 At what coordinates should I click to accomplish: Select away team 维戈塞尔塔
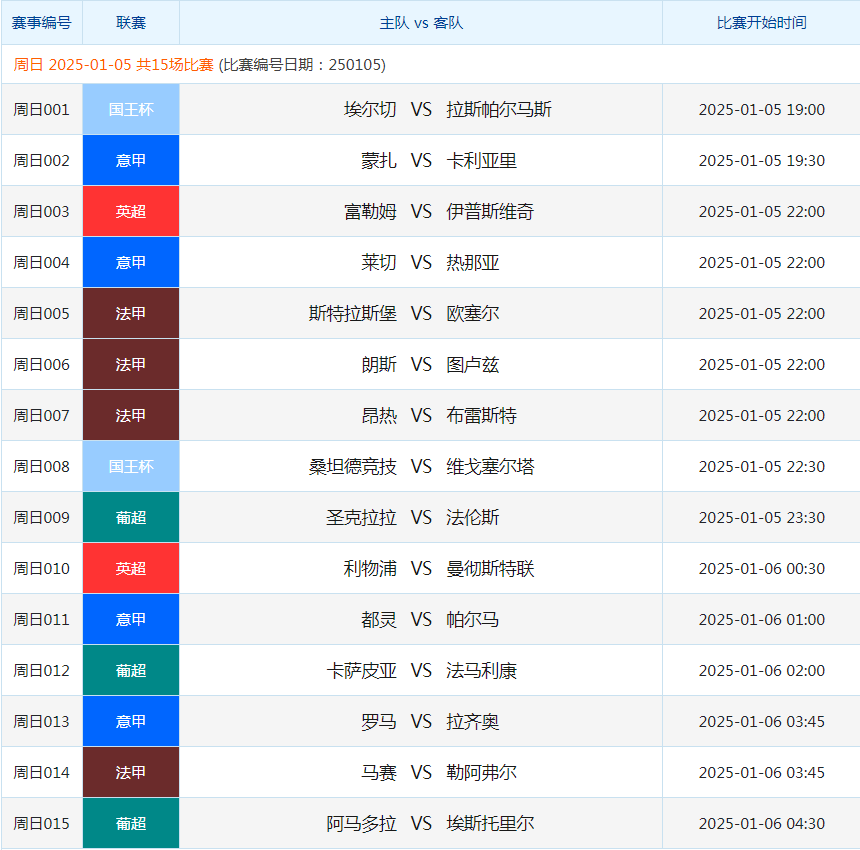click(490, 467)
